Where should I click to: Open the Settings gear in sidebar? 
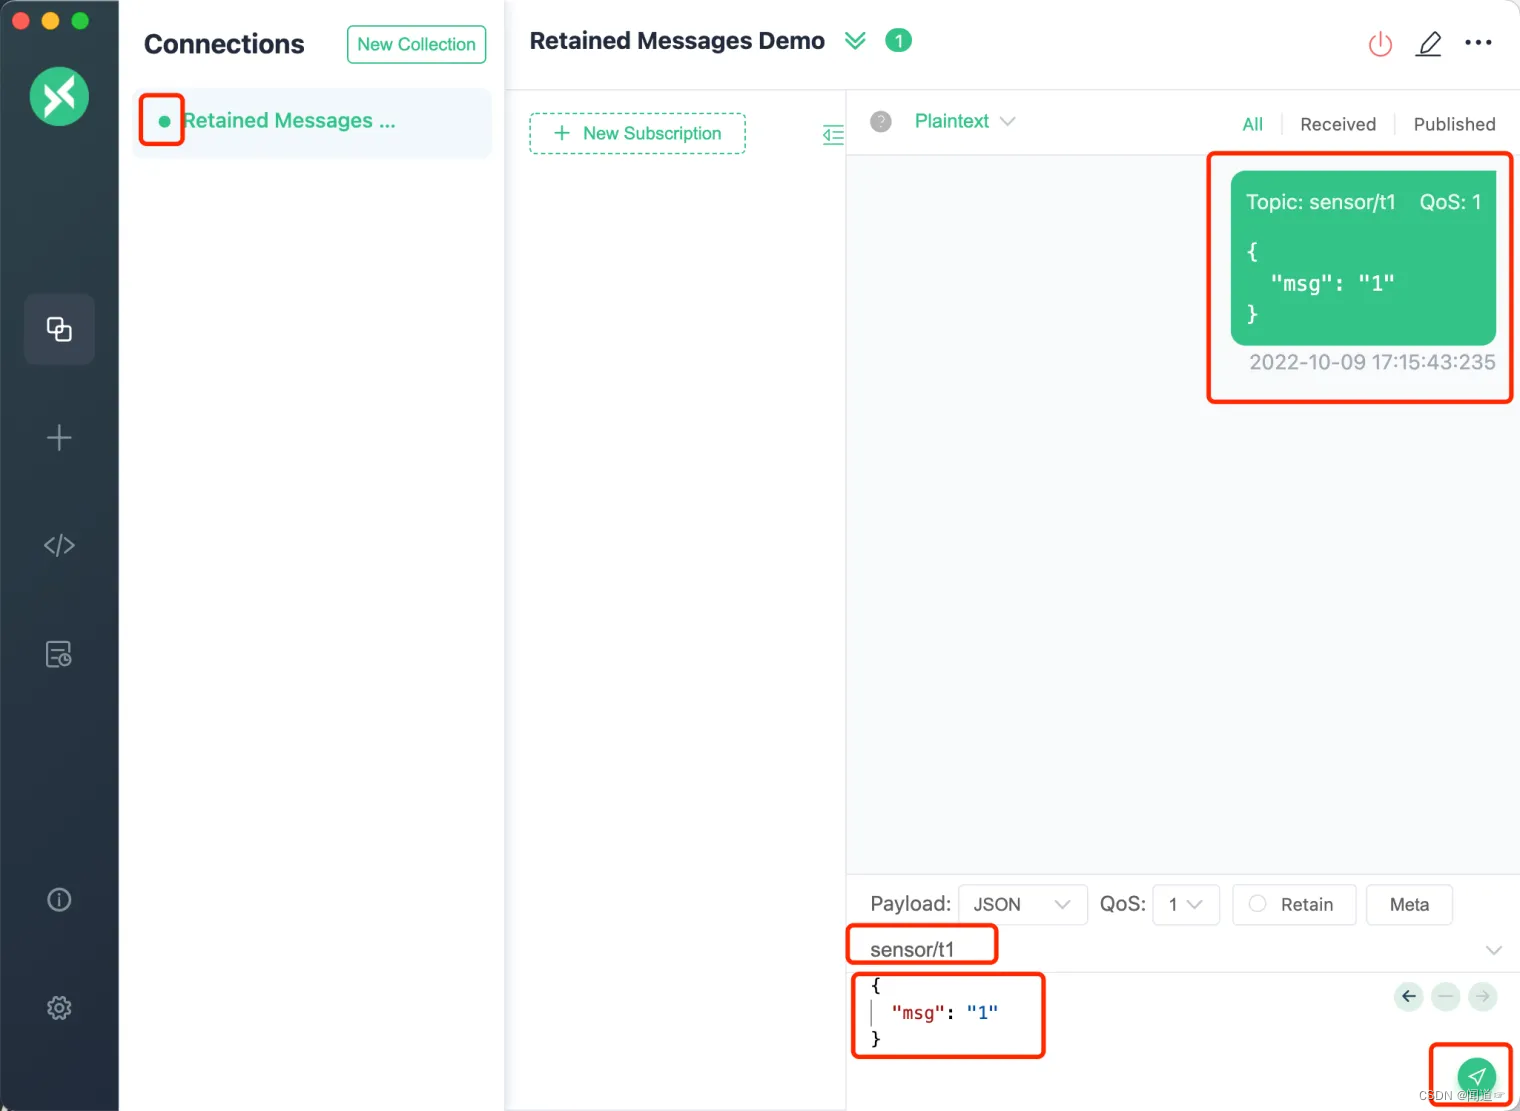(59, 1008)
